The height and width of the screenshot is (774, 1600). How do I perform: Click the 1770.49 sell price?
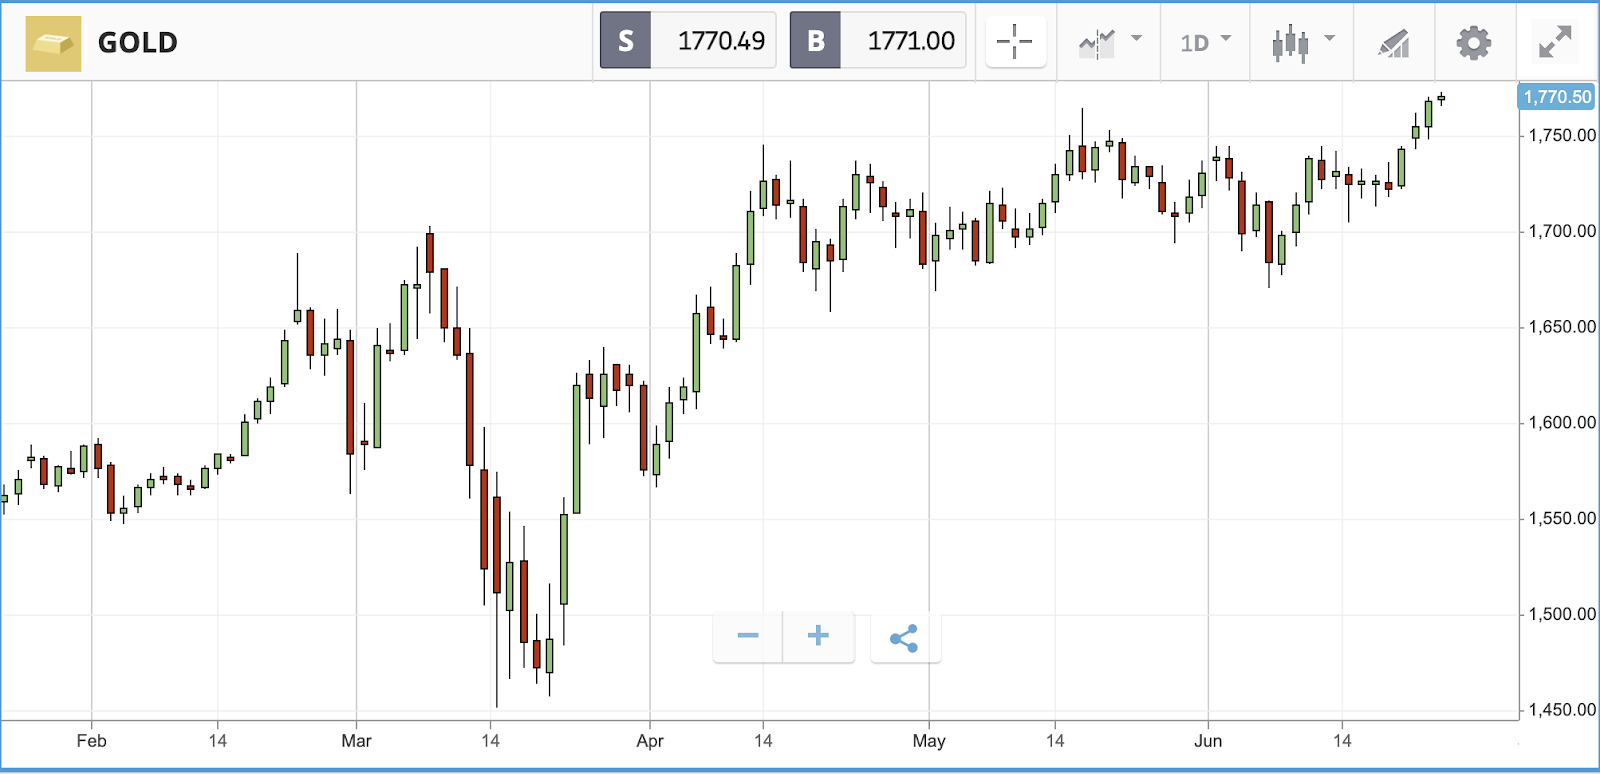(721, 41)
